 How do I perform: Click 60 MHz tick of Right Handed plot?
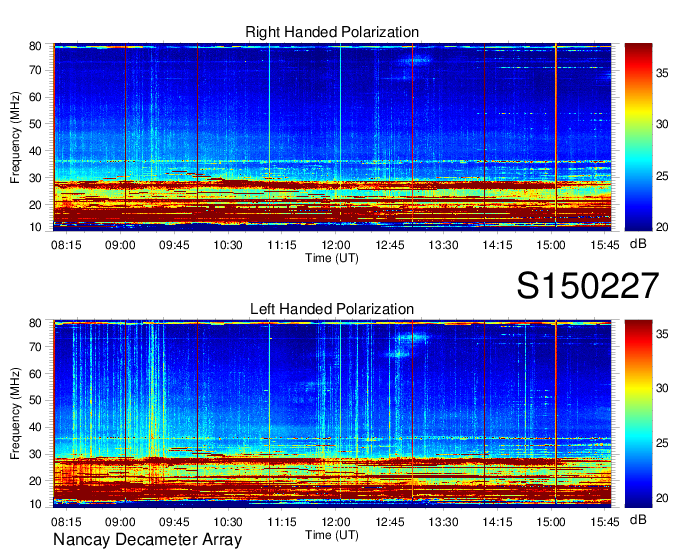click(35, 97)
